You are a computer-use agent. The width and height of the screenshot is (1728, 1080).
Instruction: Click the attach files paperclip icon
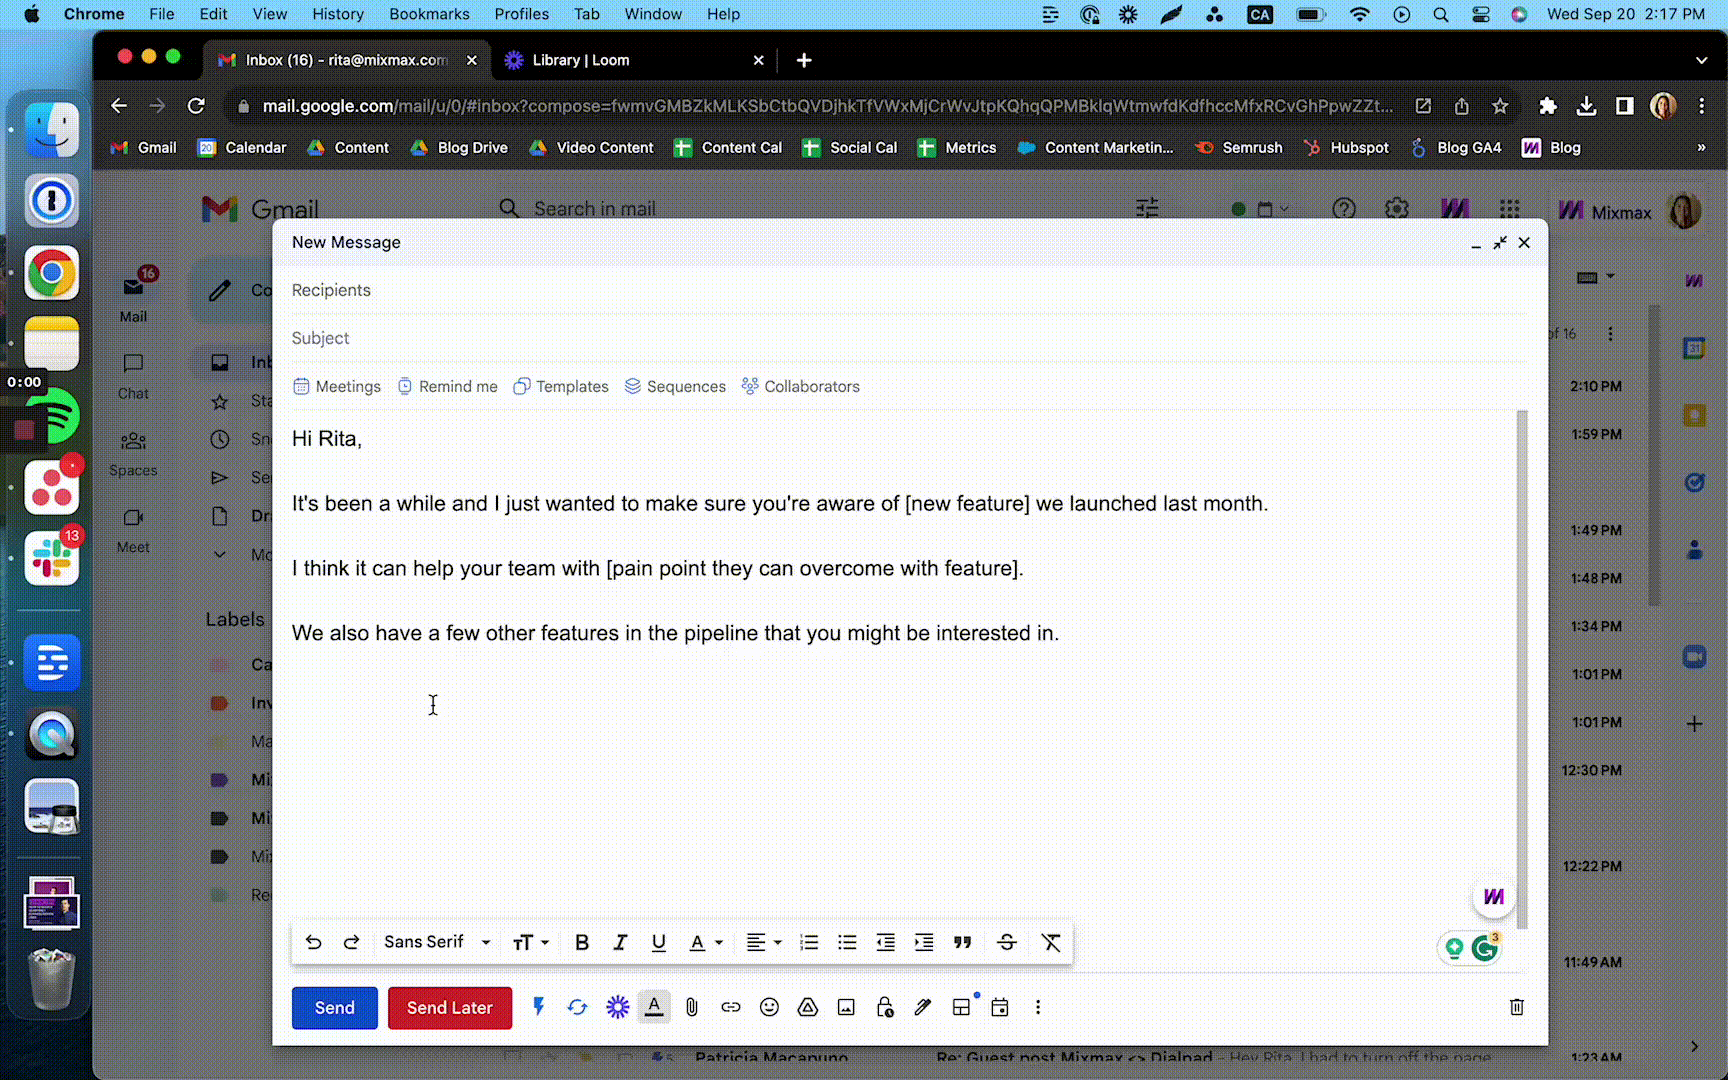(x=692, y=1007)
